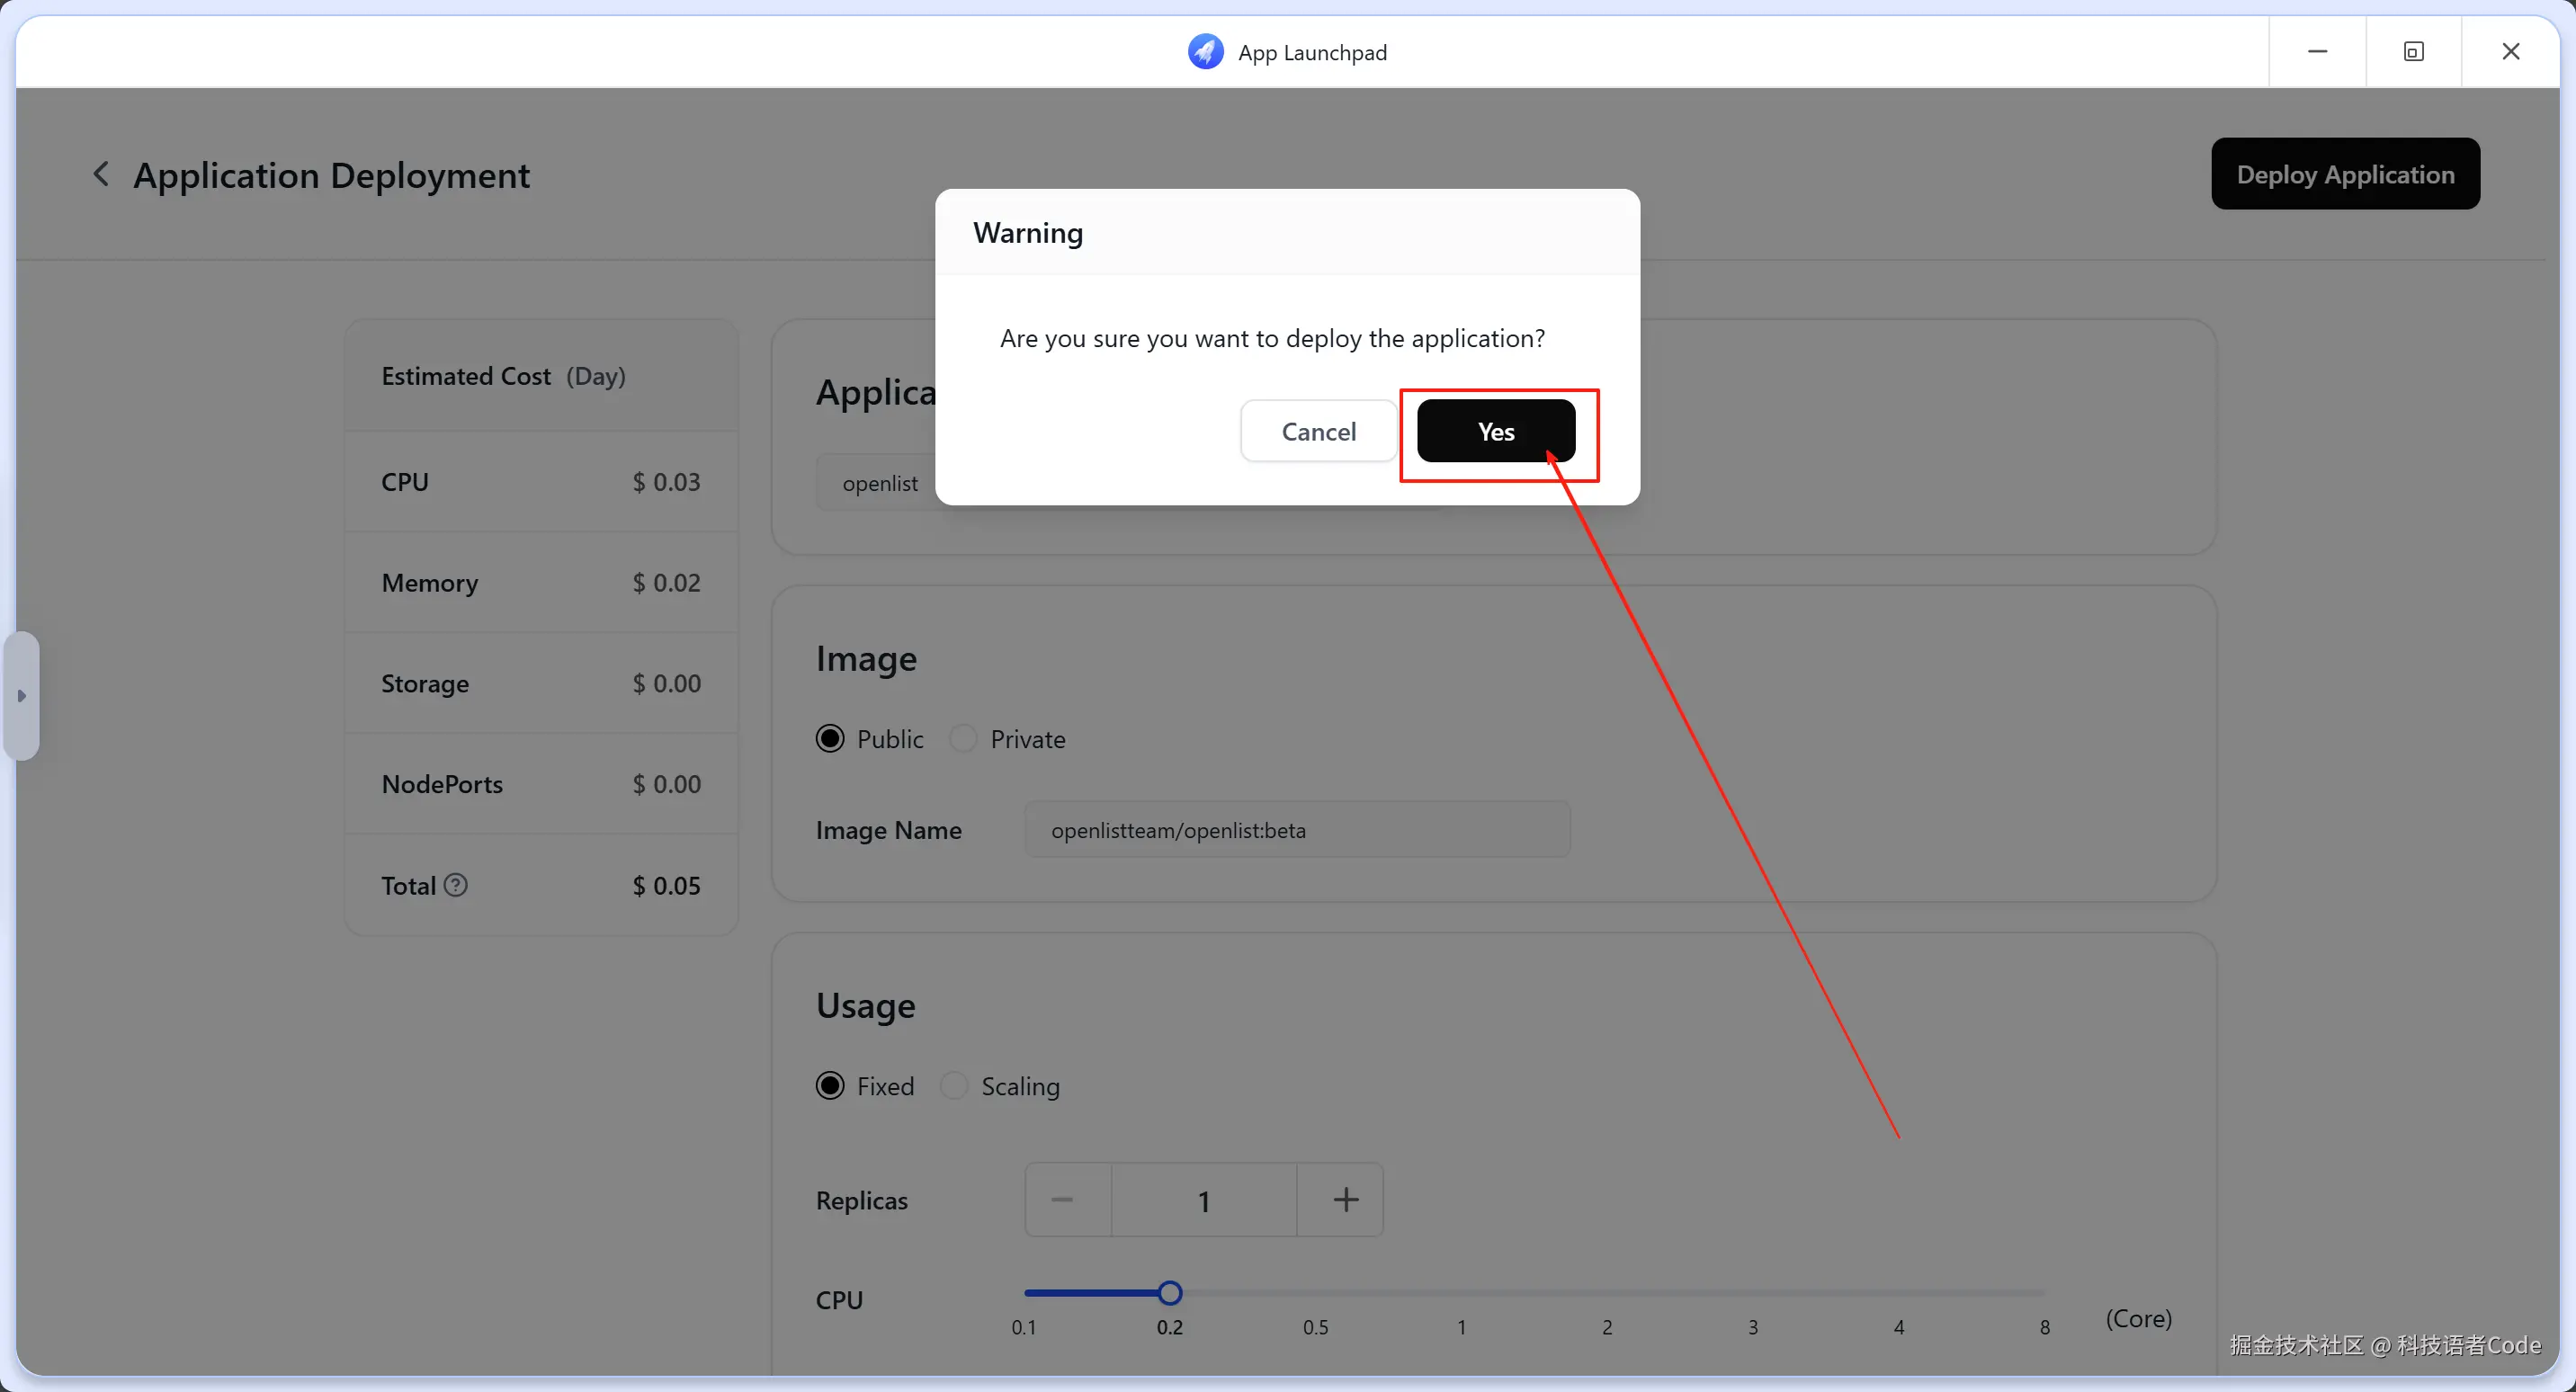Cancel the deployment warning dialog

click(1318, 431)
